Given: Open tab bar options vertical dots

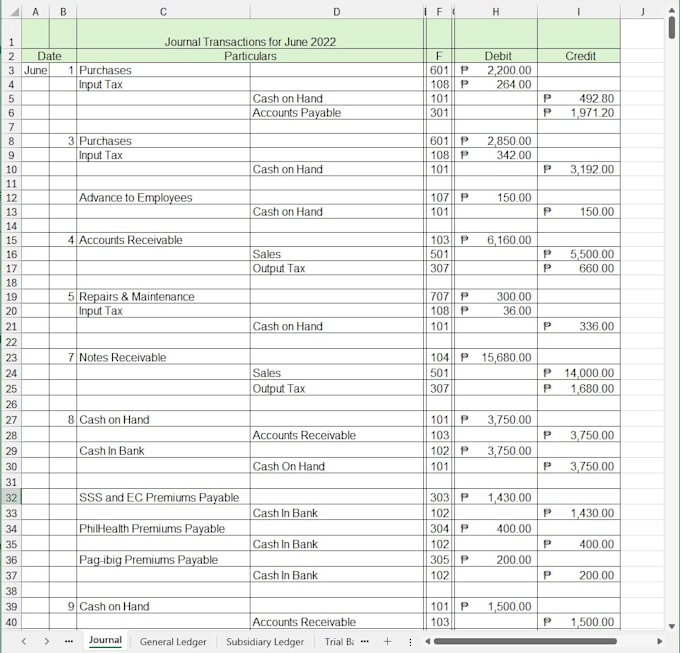Looking at the screenshot, I should (x=410, y=642).
